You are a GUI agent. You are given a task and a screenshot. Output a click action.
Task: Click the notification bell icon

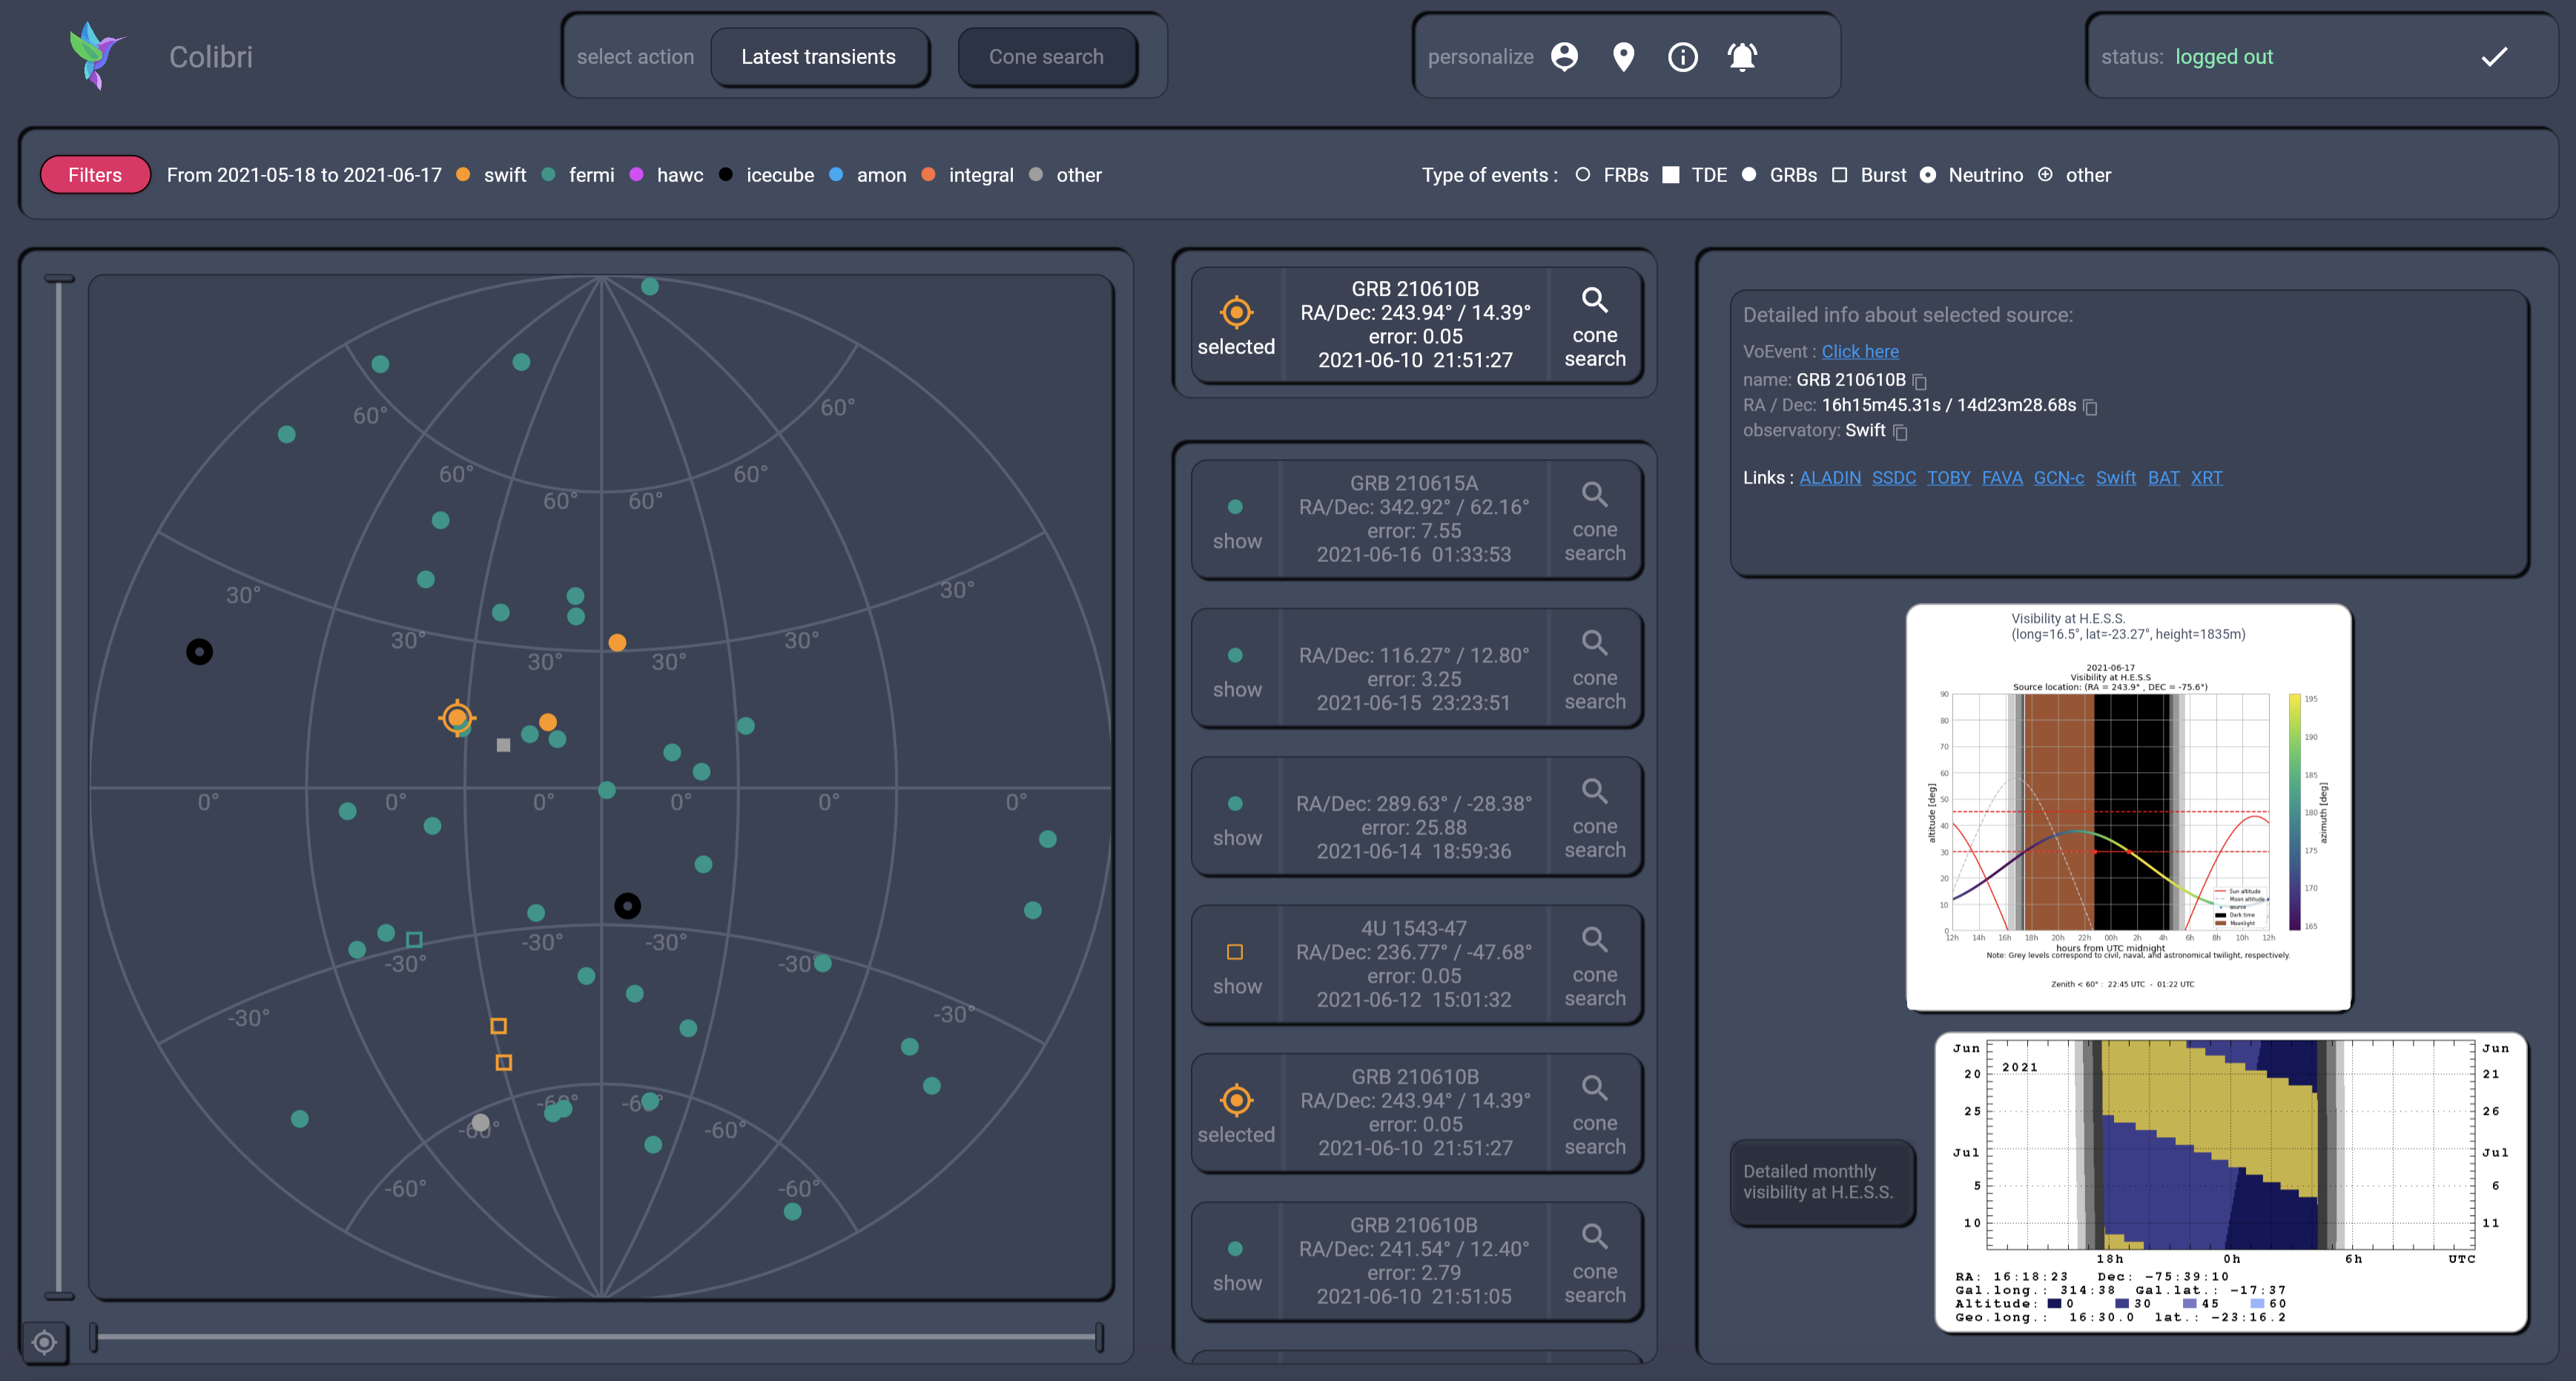click(x=1742, y=57)
